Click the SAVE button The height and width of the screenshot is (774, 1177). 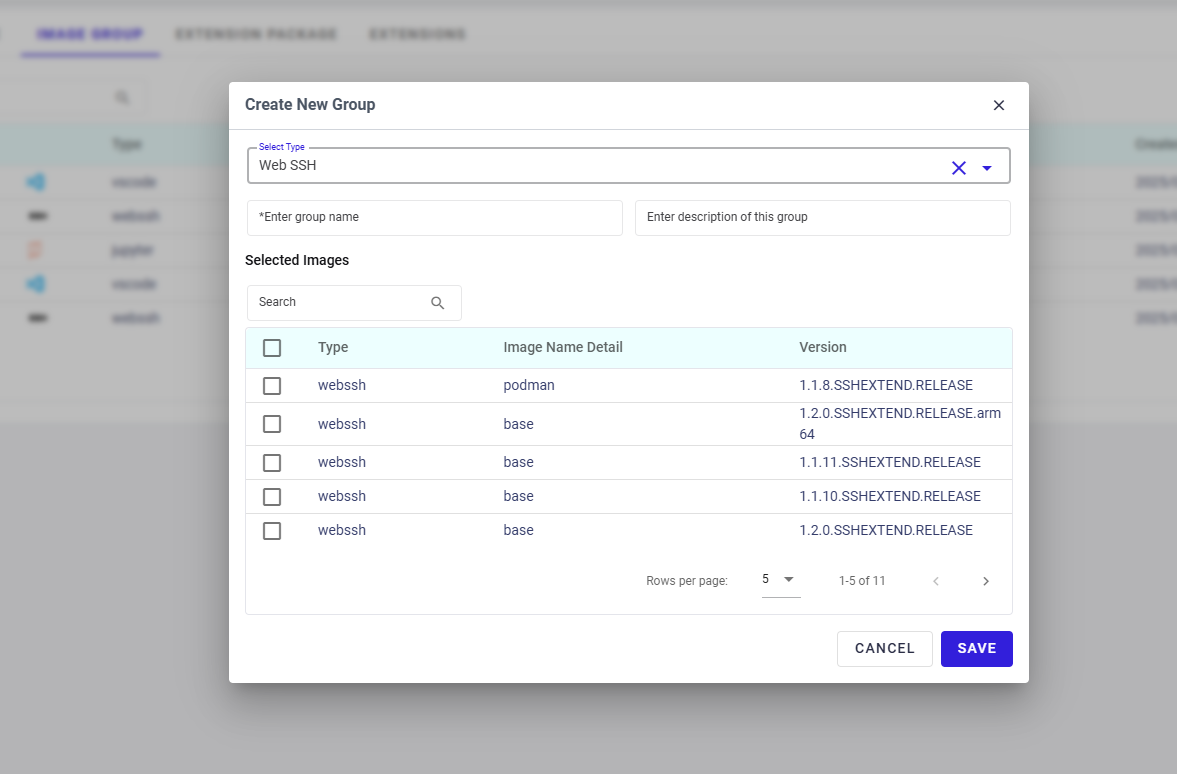[x=976, y=649]
